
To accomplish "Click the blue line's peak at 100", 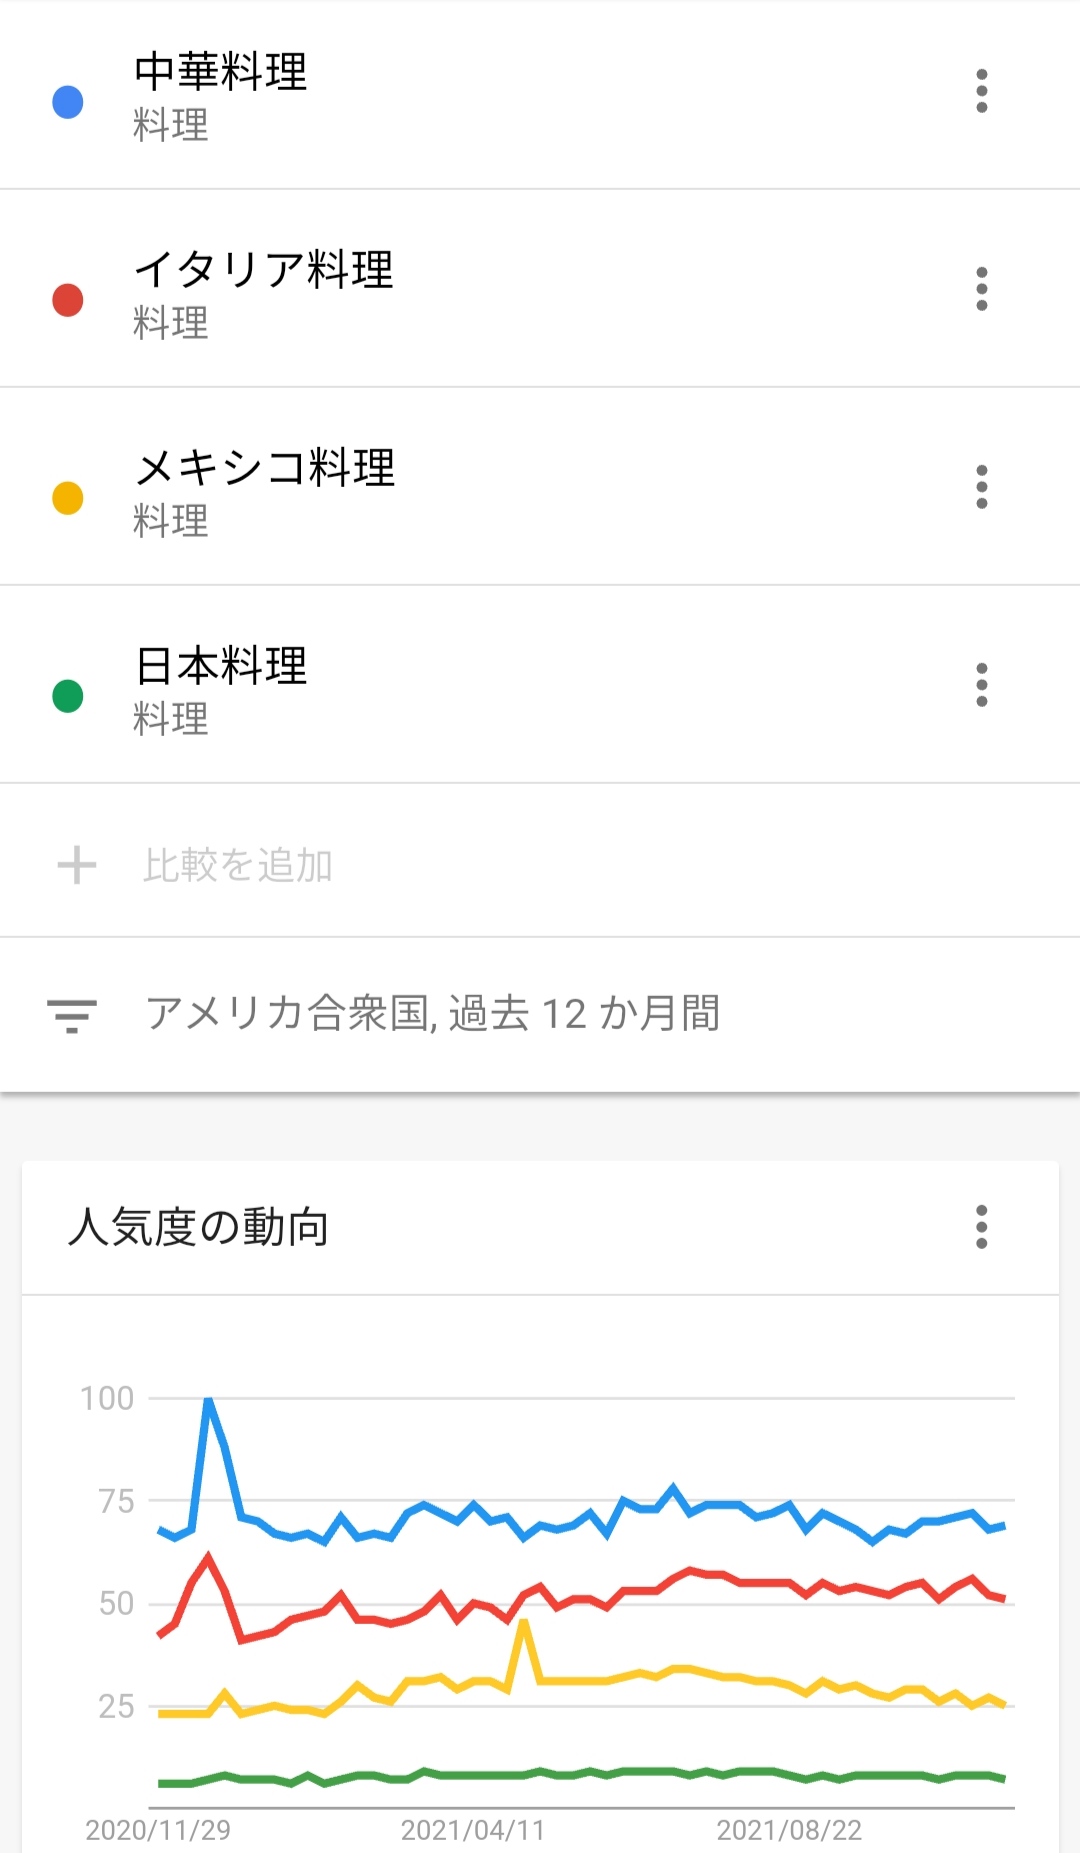I will [x=208, y=1400].
